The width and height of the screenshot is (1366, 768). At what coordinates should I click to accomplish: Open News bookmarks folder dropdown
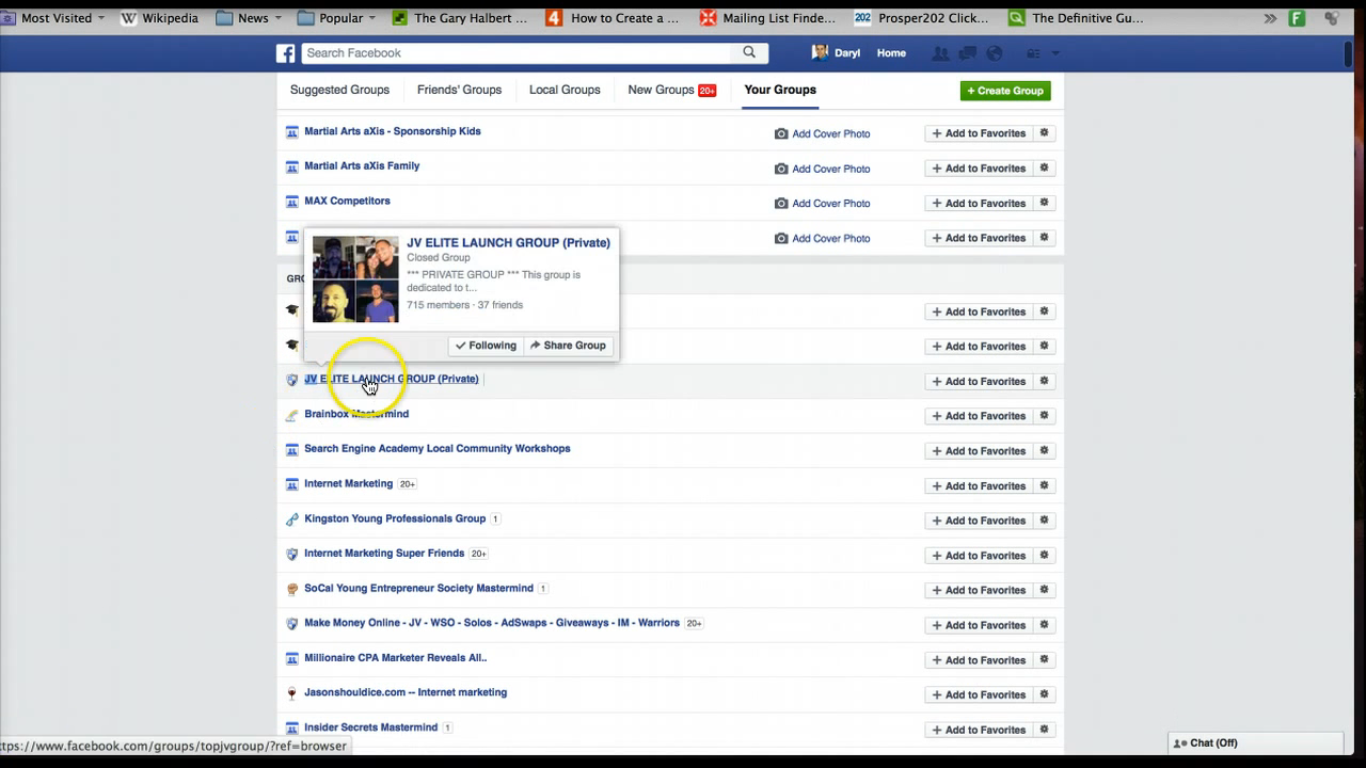(x=249, y=18)
